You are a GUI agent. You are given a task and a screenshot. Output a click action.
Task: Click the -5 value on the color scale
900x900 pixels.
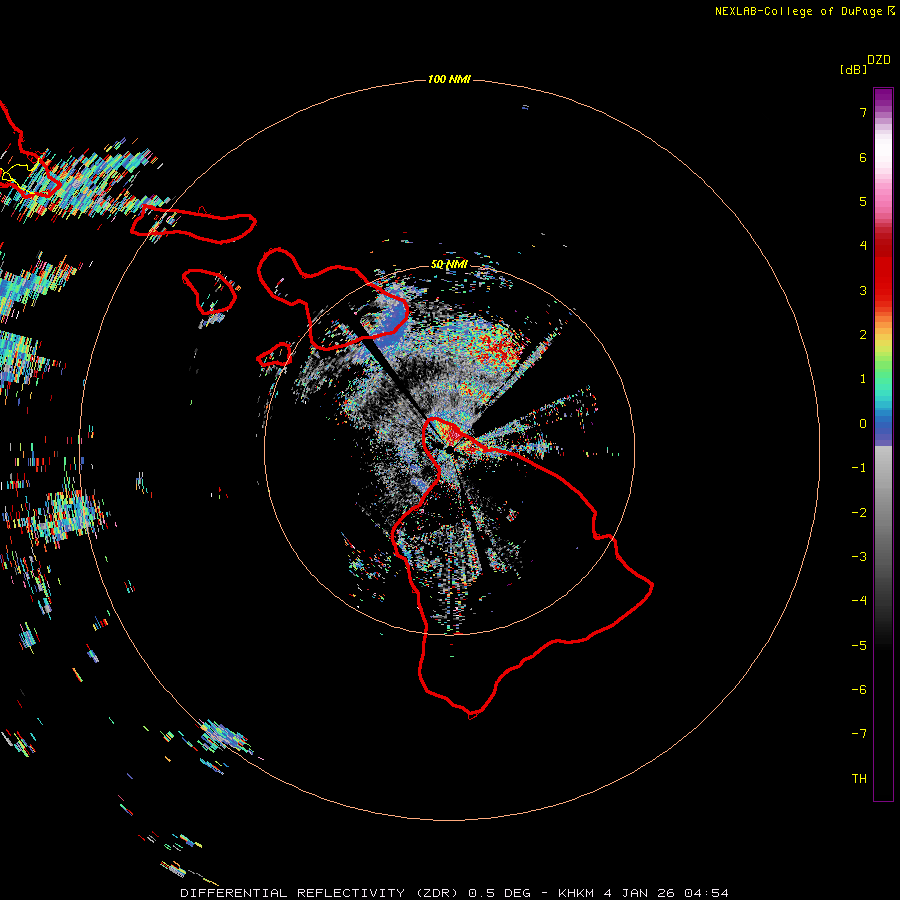(859, 646)
